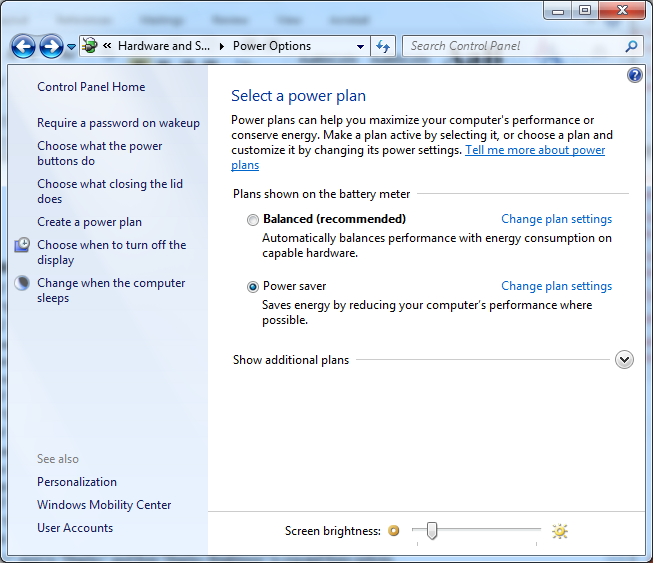Select the Power saver radio button
The width and height of the screenshot is (653, 563).
point(253,287)
